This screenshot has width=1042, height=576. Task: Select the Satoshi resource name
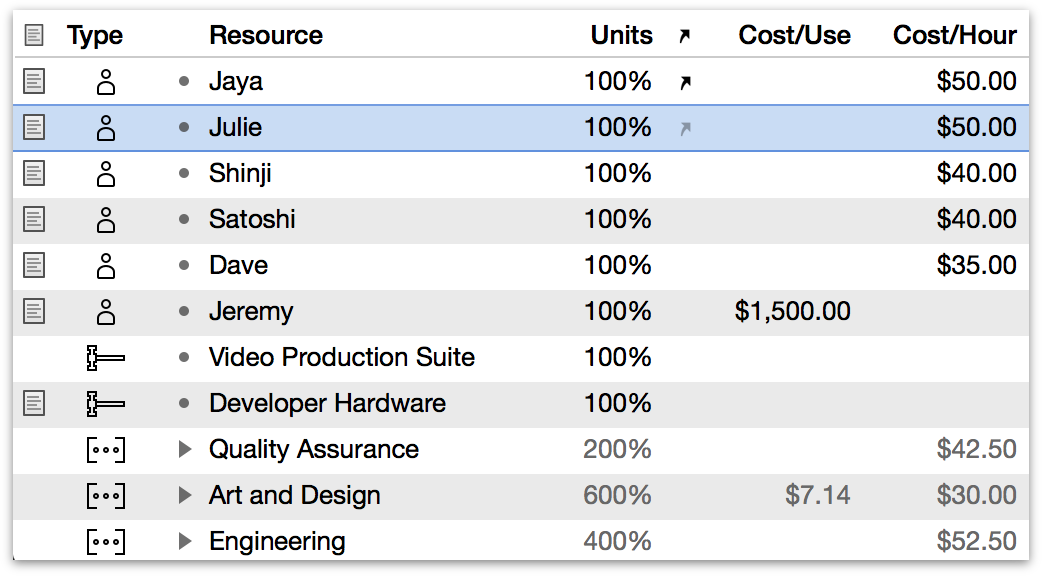coord(252,219)
